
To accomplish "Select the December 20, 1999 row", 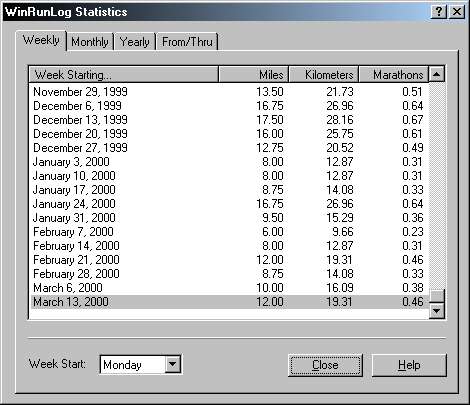I will tap(229, 134).
